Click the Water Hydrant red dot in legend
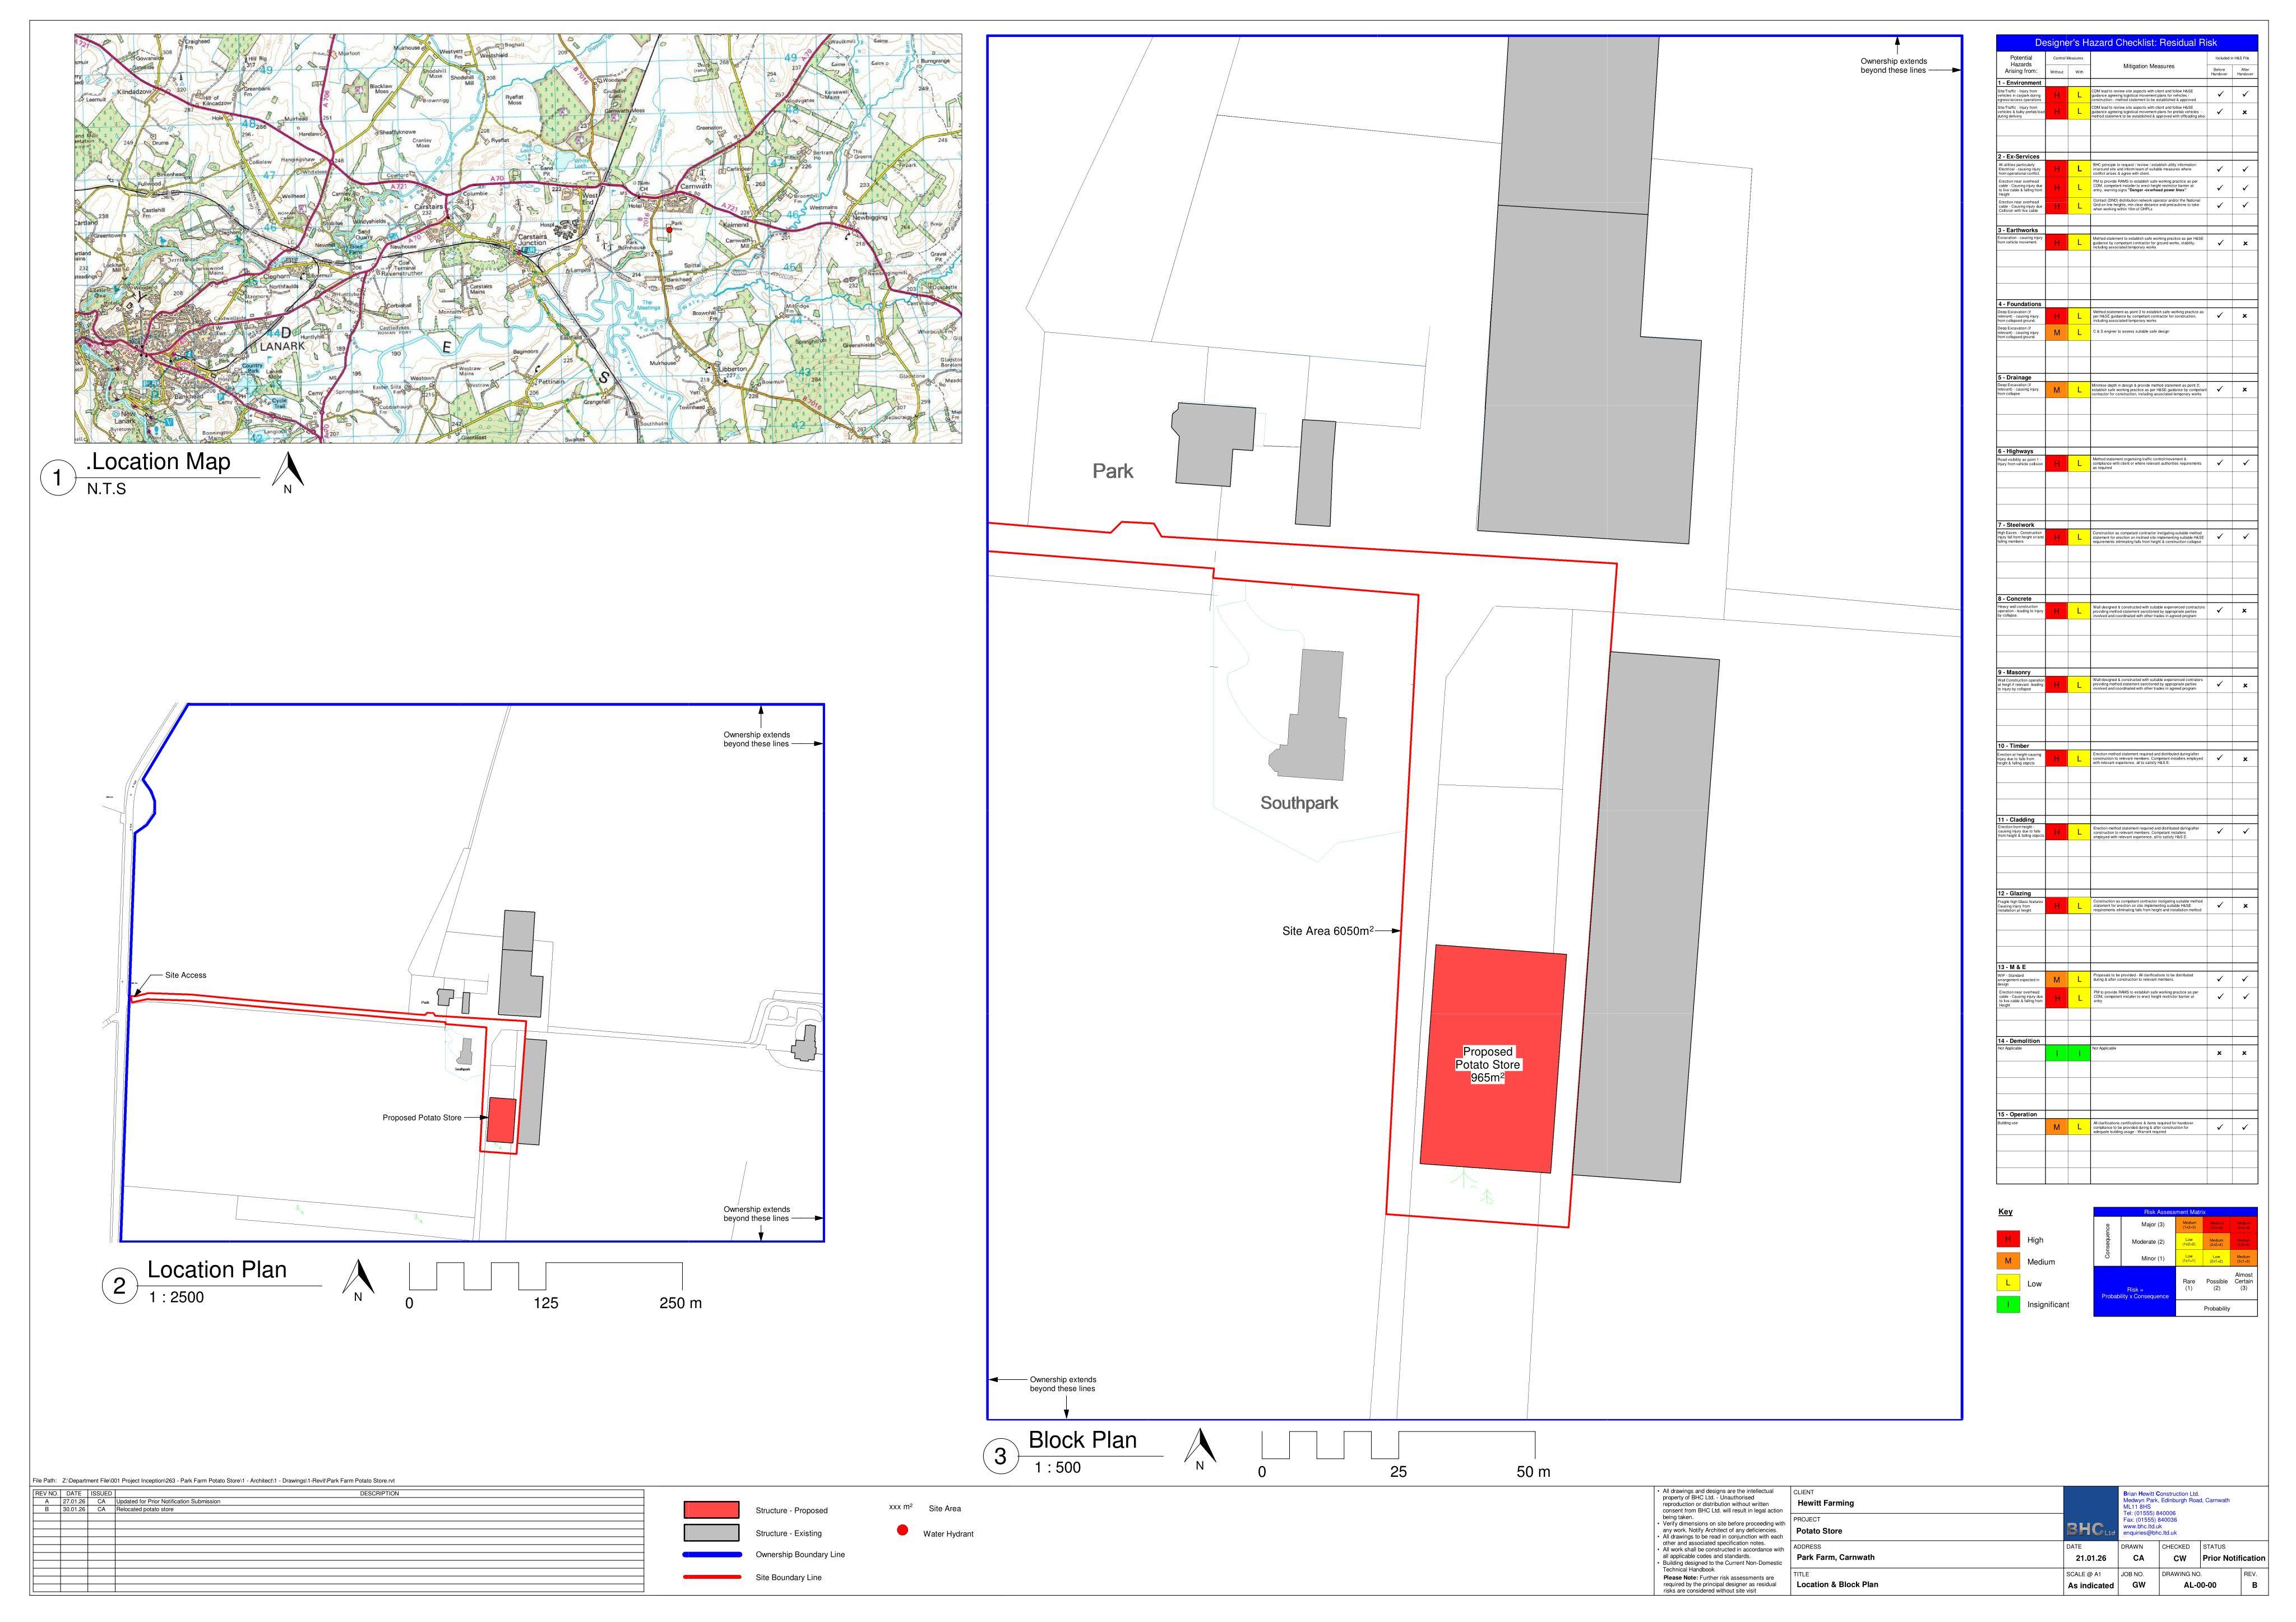The width and height of the screenshot is (2296, 1622). tap(902, 1530)
